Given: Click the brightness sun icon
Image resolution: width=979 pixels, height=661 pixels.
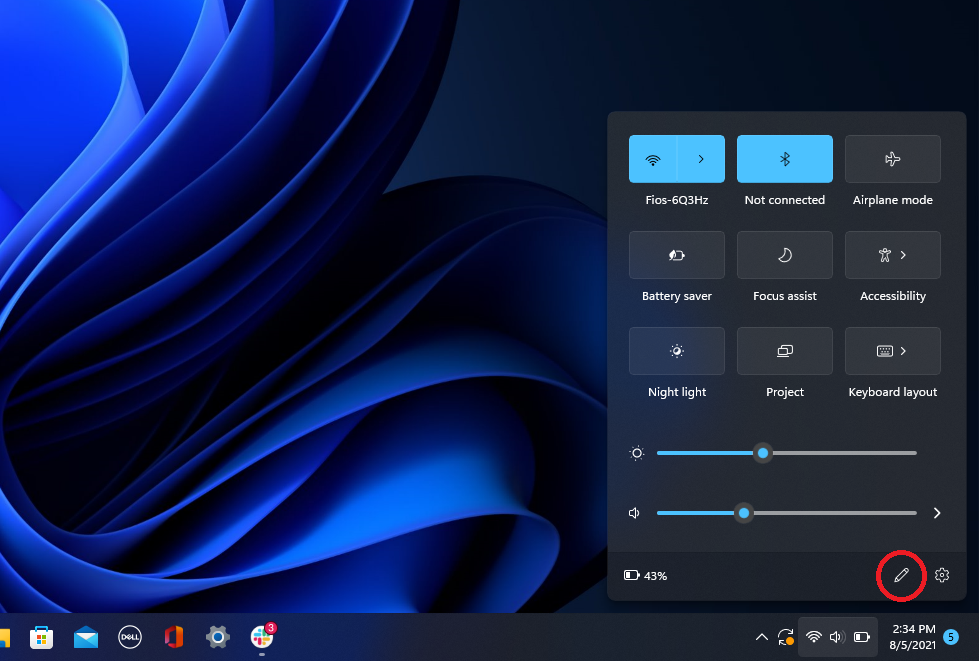Looking at the screenshot, I should (x=636, y=453).
